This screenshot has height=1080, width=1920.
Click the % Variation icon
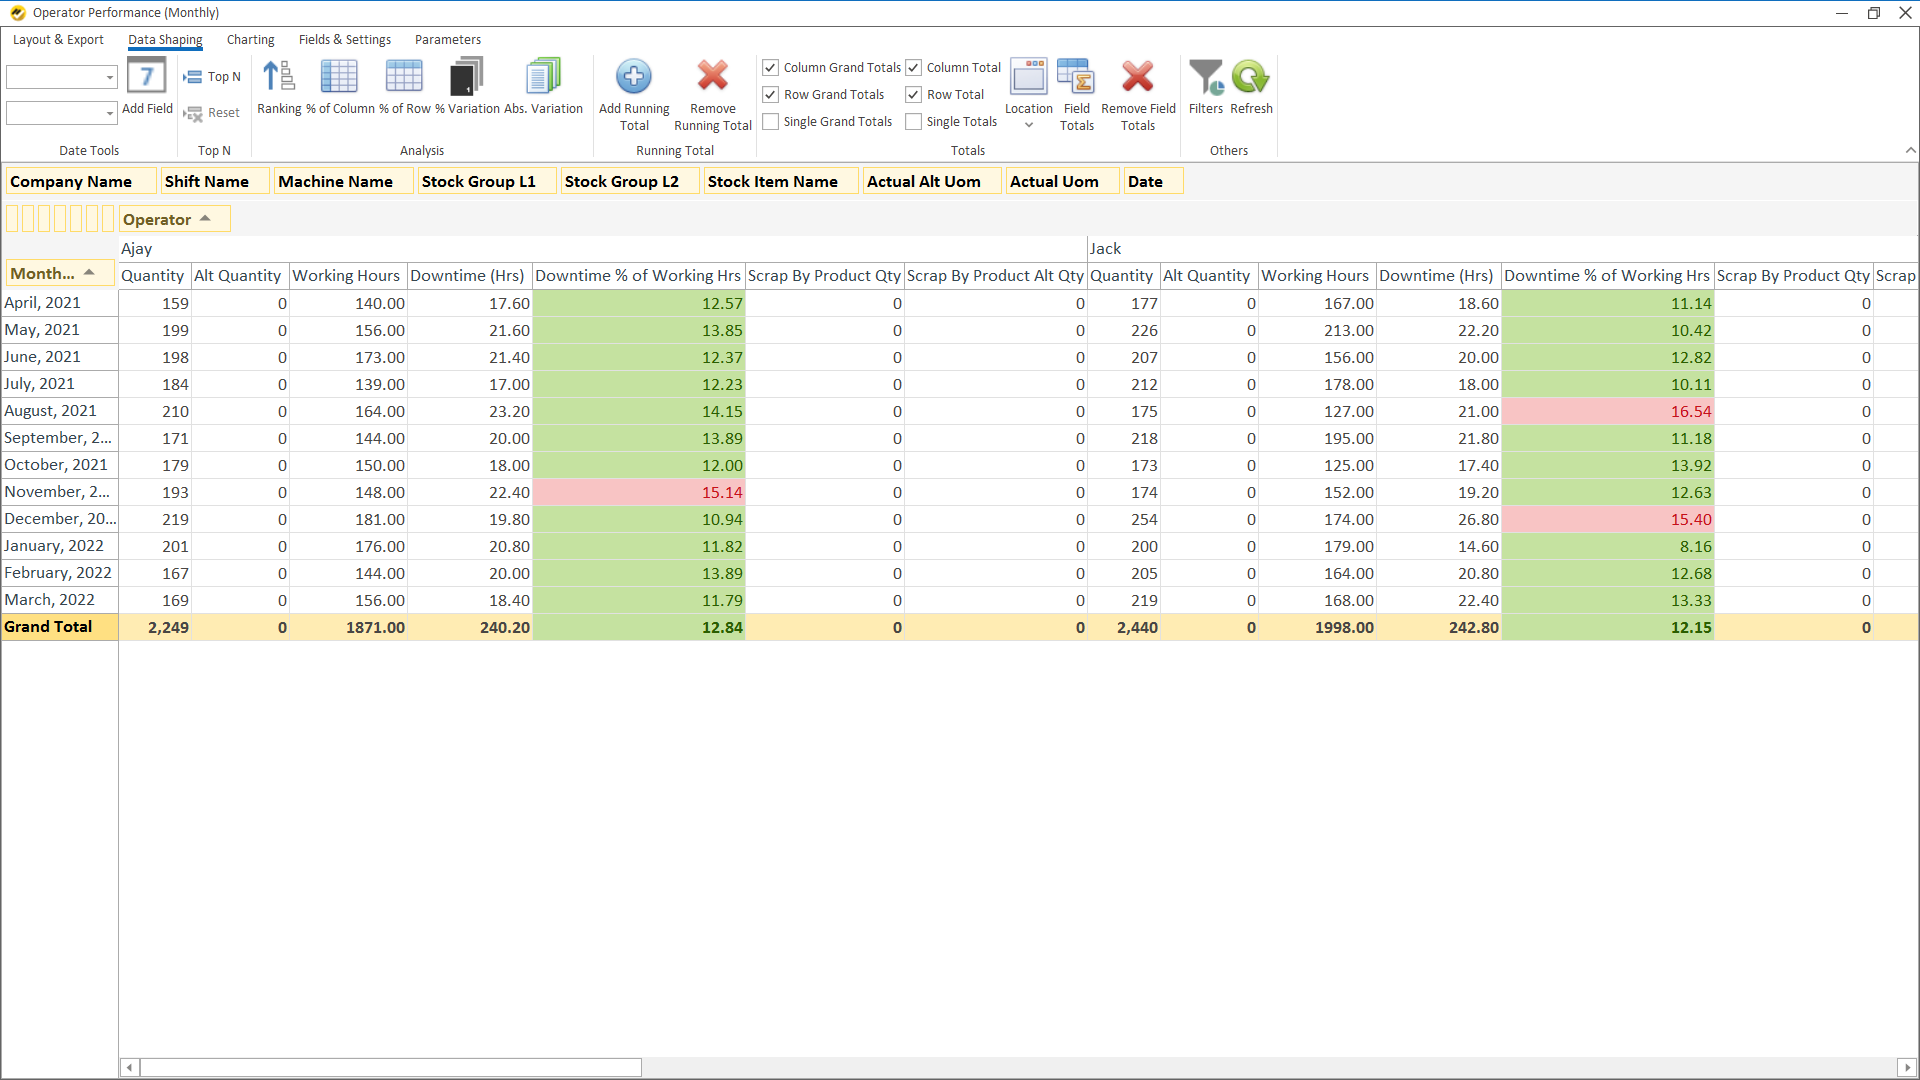point(467,78)
